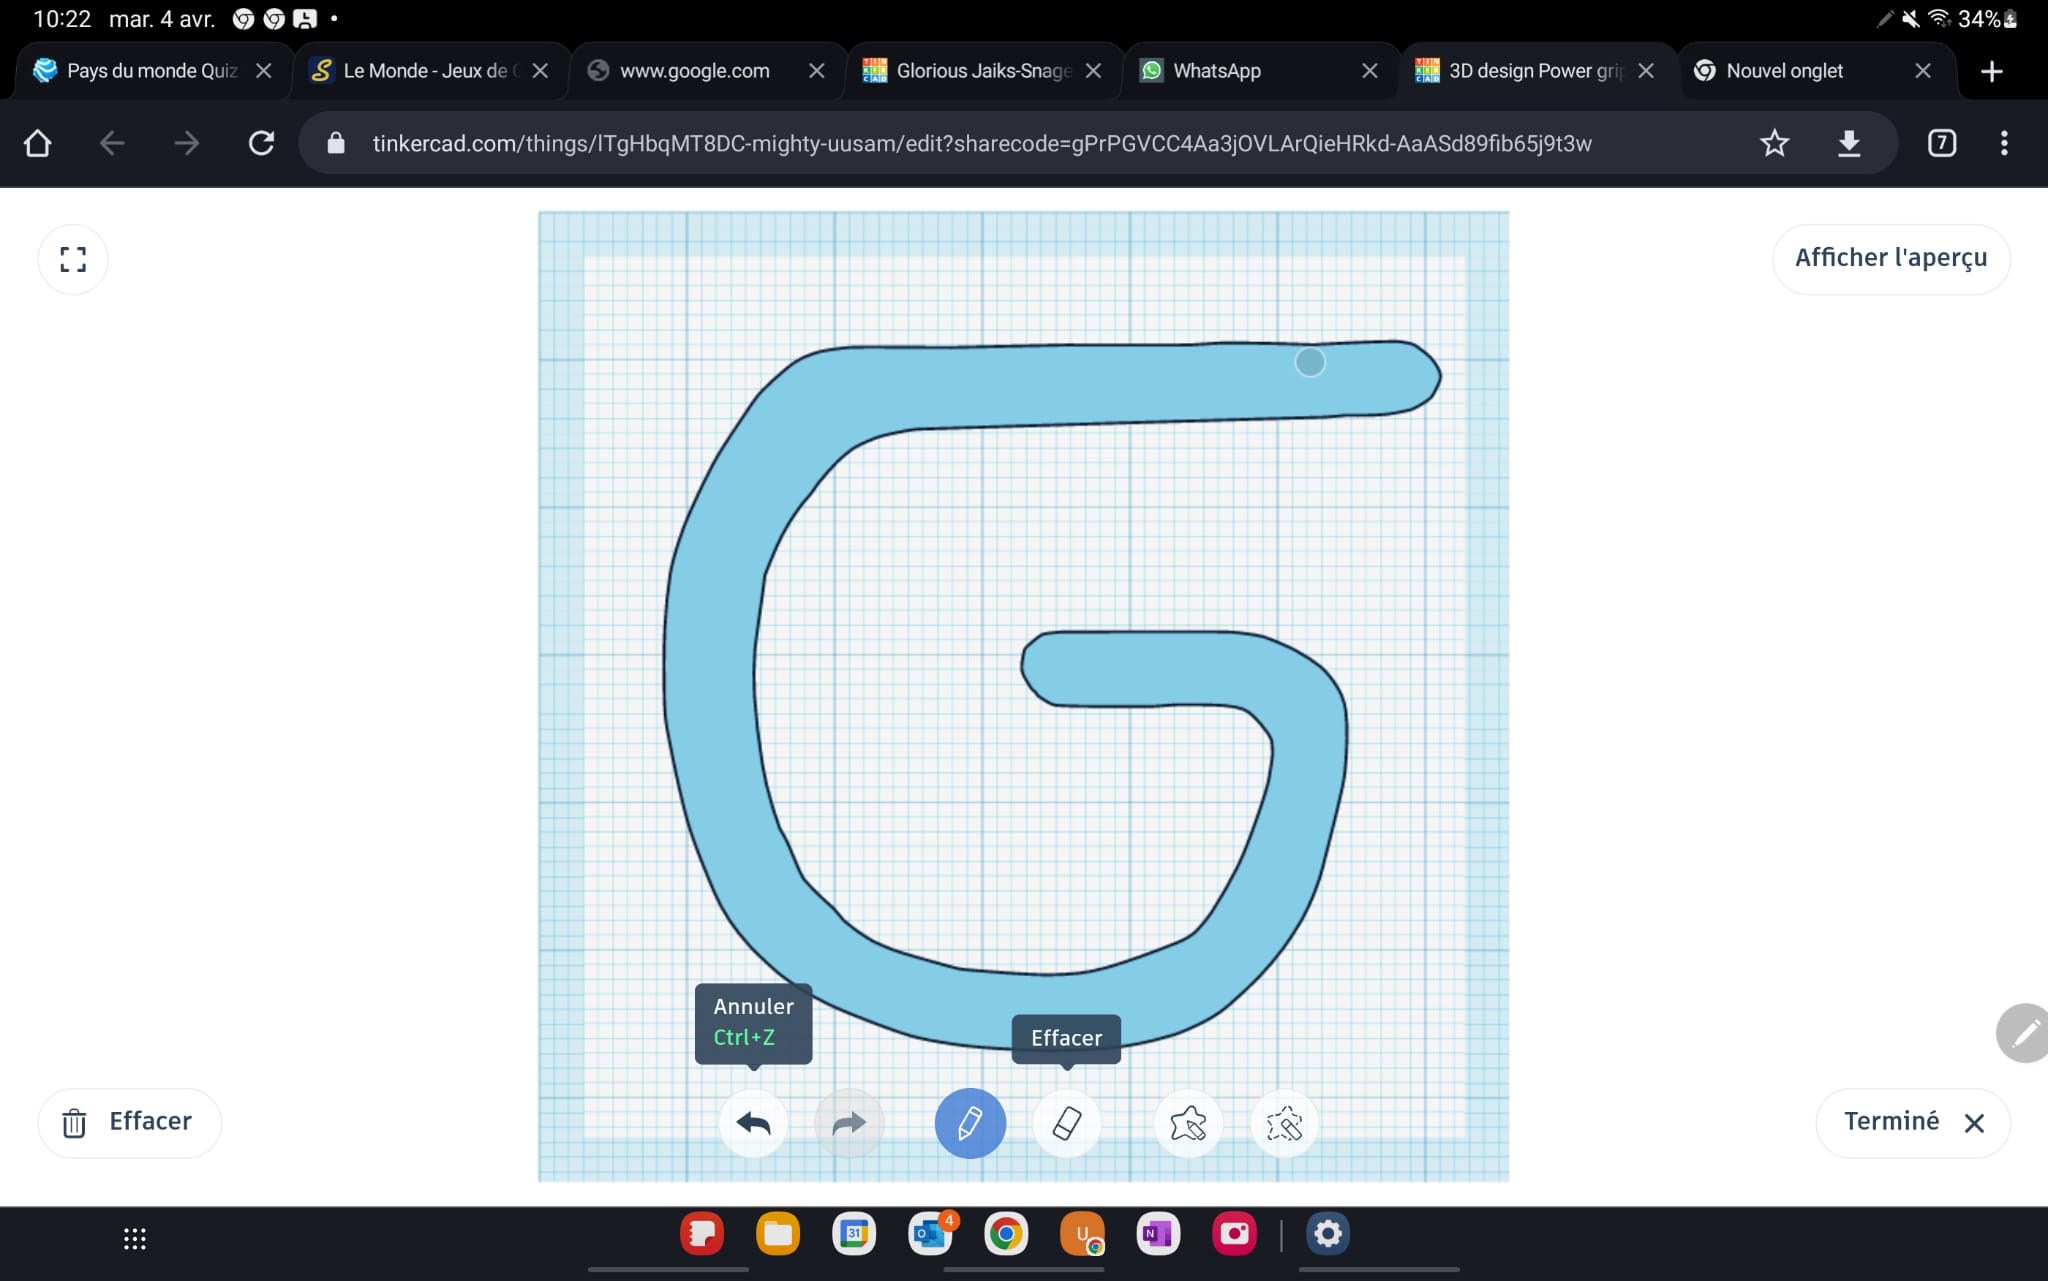
Task: Open a new browser tab
Action: 1992,71
